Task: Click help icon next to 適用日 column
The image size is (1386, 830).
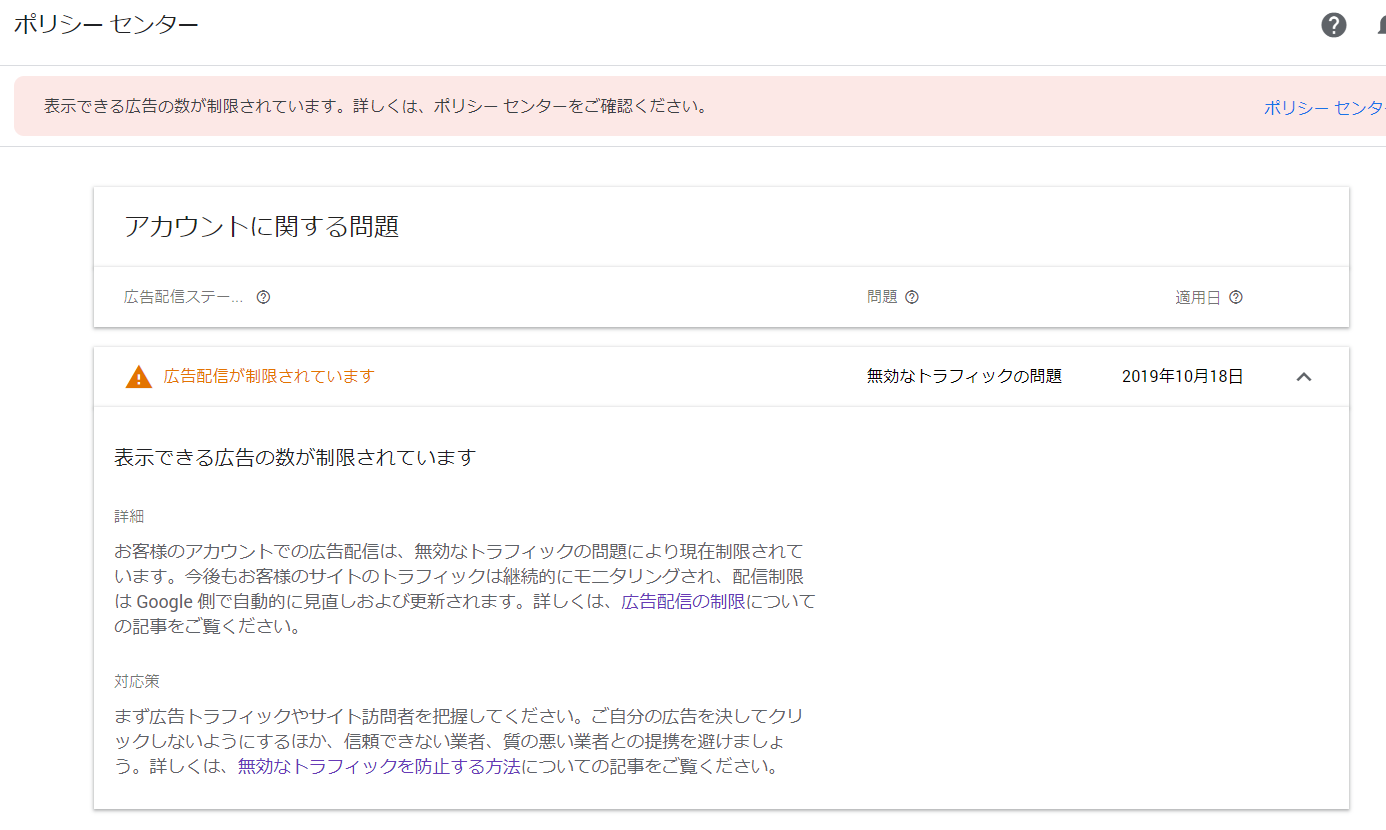Action: [1235, 297]
